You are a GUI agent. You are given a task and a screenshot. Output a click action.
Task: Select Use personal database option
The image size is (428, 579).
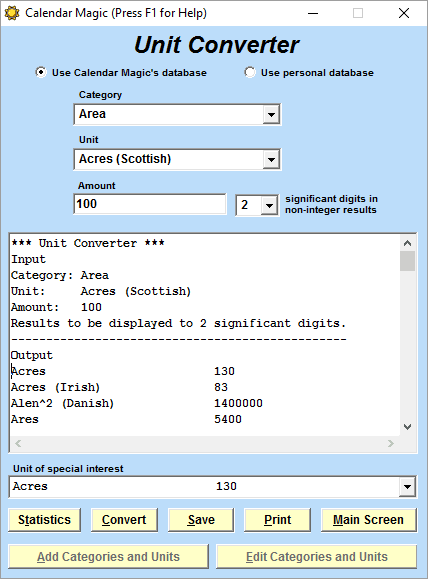[x=309, y=72]
